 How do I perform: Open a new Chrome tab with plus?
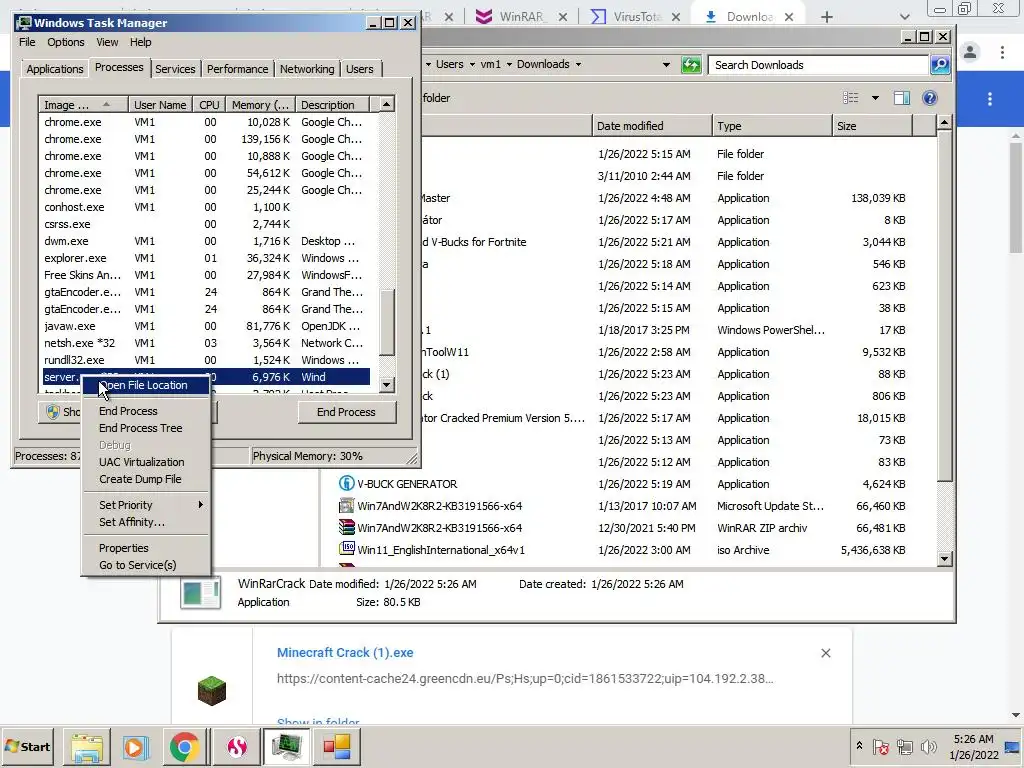point(827,17)
